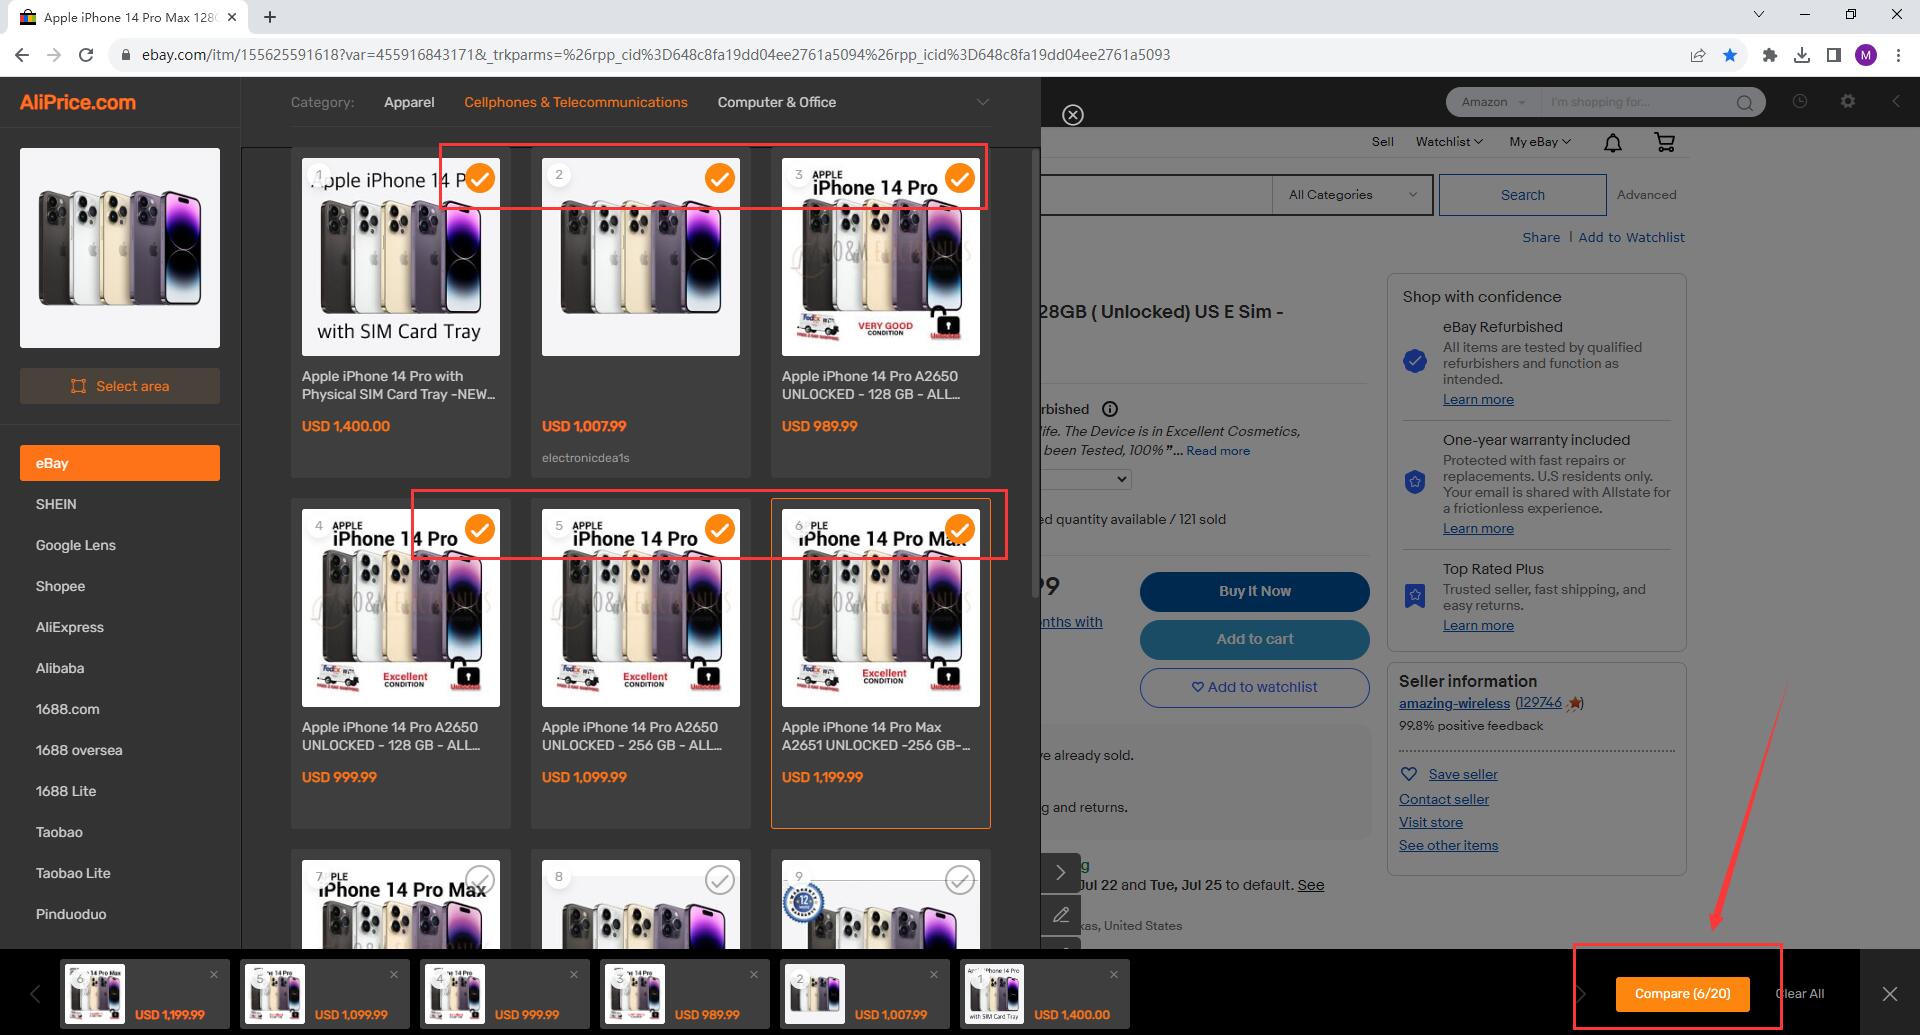Select the Apparel category
This screenshot has width=1920, height=1035.
[x=409, y=102]
